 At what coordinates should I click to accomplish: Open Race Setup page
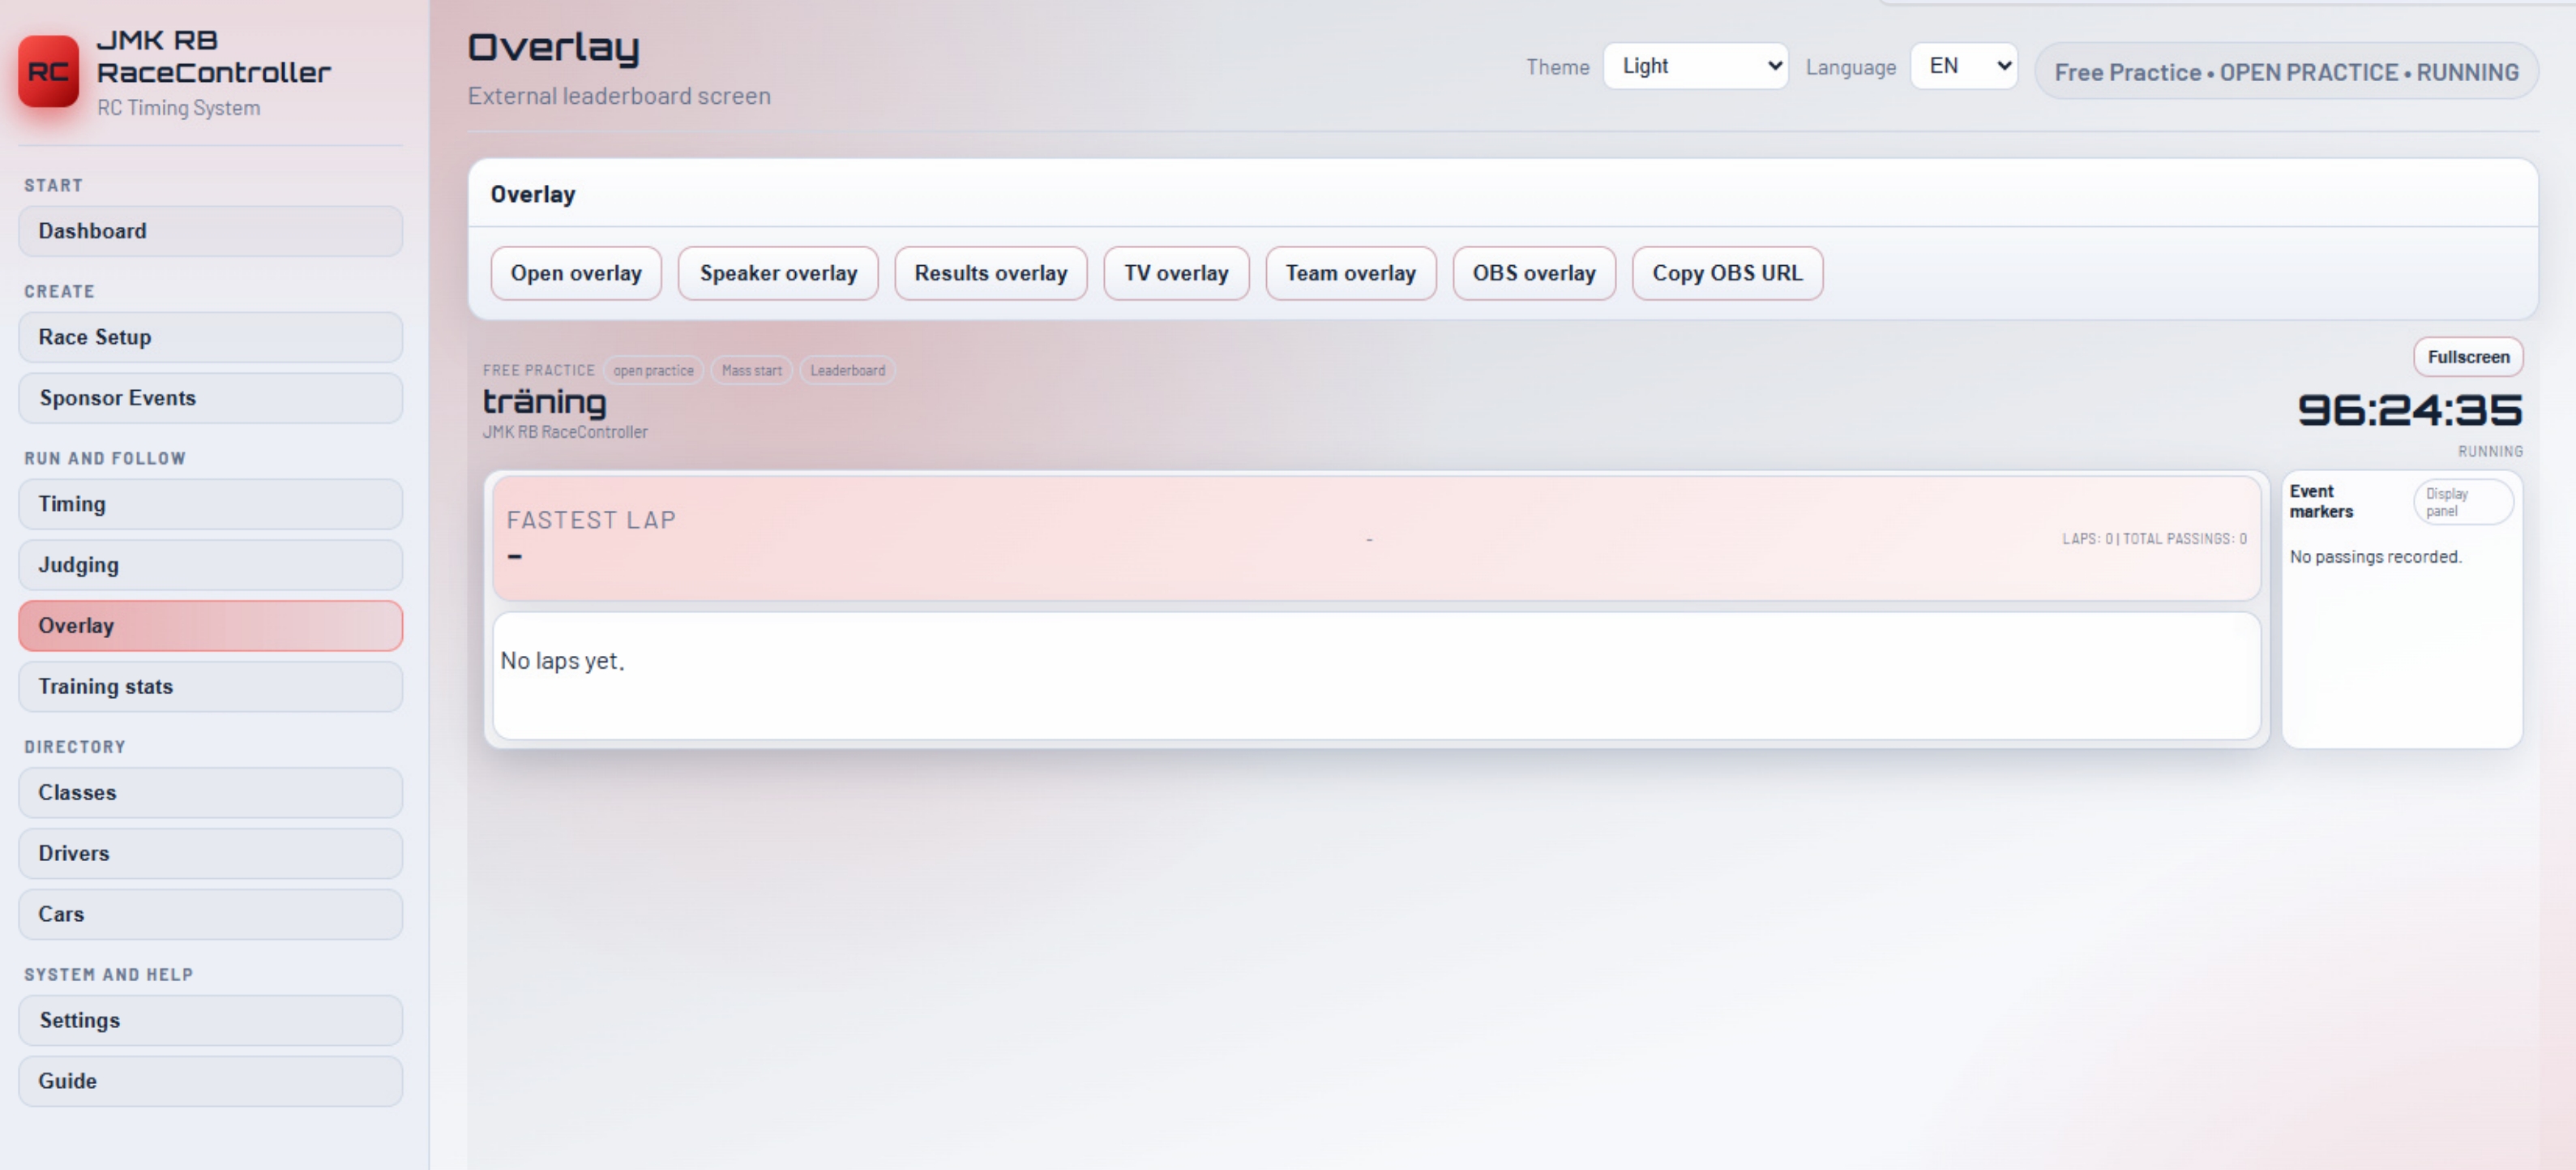point(210,337)
